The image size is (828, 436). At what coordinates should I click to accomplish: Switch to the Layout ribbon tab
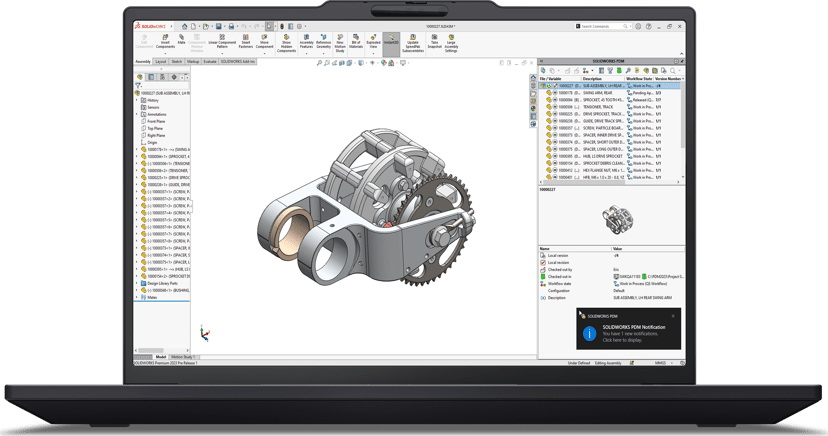pyautogui.click(x=161, y=62)
